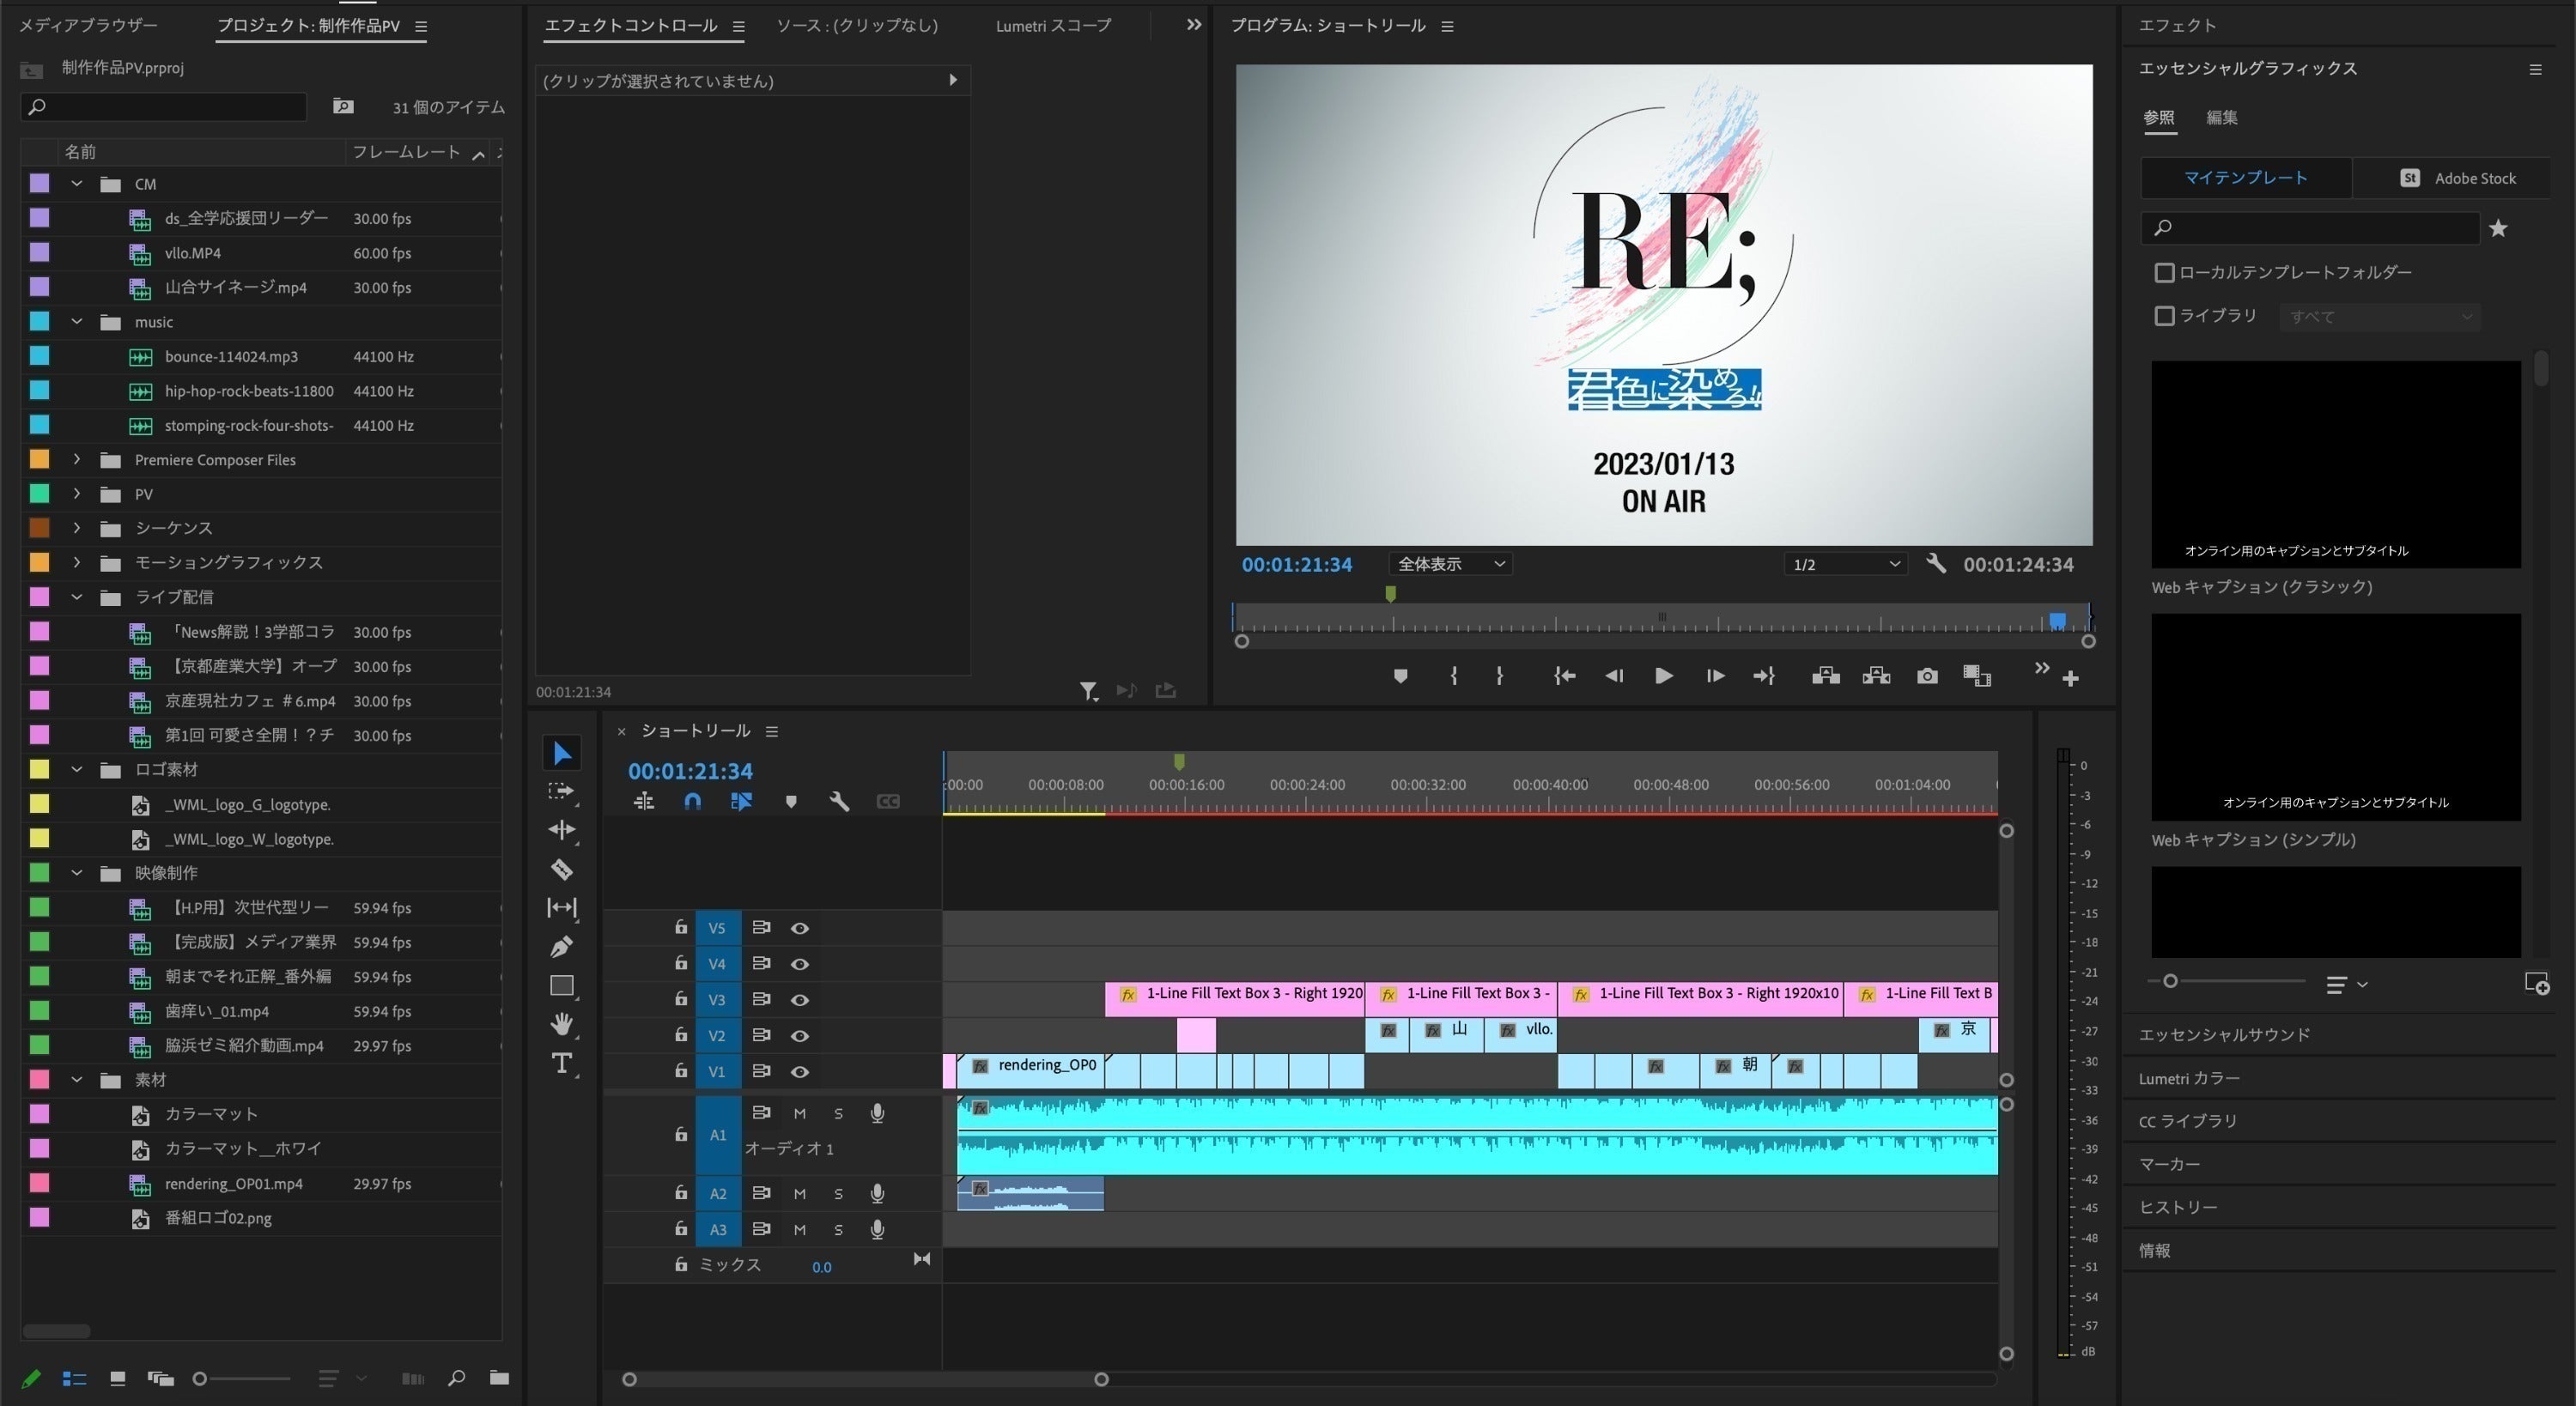2576x1406 pixels.
Task: Select the Razor tool in timeline toolbar
Action: (x=561, y=869)
